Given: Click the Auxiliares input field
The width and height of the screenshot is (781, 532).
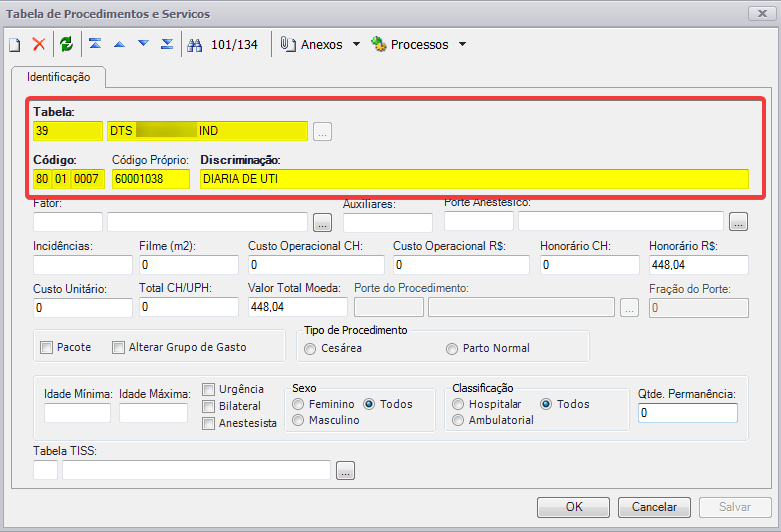Looking at the screenshot, I should (x=388, y=222).
